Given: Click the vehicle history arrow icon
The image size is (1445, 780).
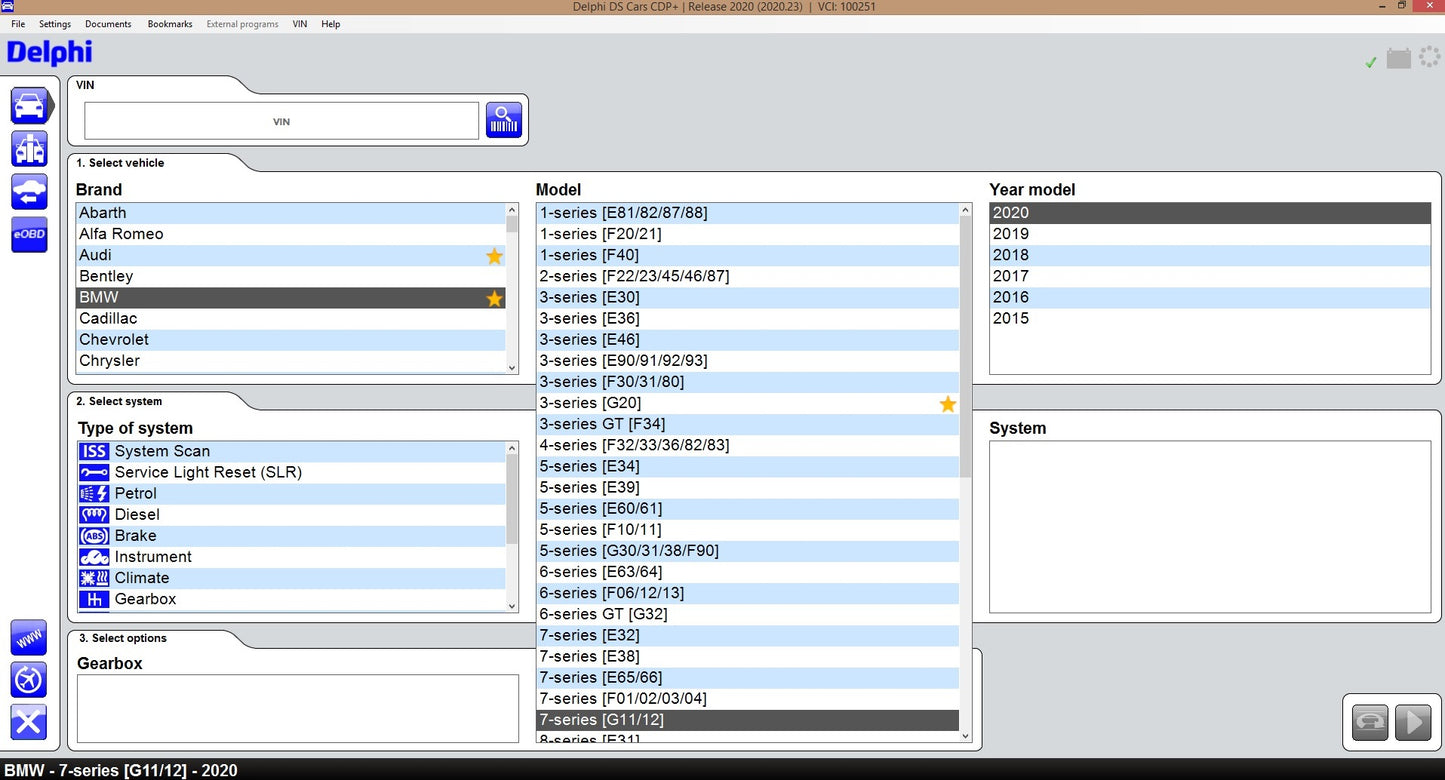Looking at the screenshot, I should [x=29, y=191].
